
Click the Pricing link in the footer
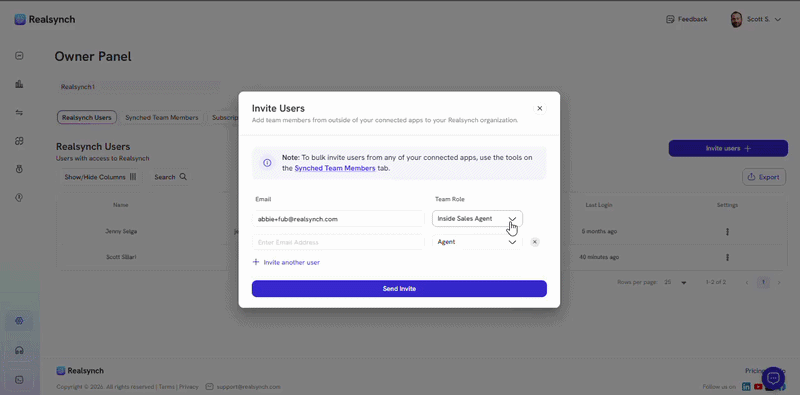point(754,371)
